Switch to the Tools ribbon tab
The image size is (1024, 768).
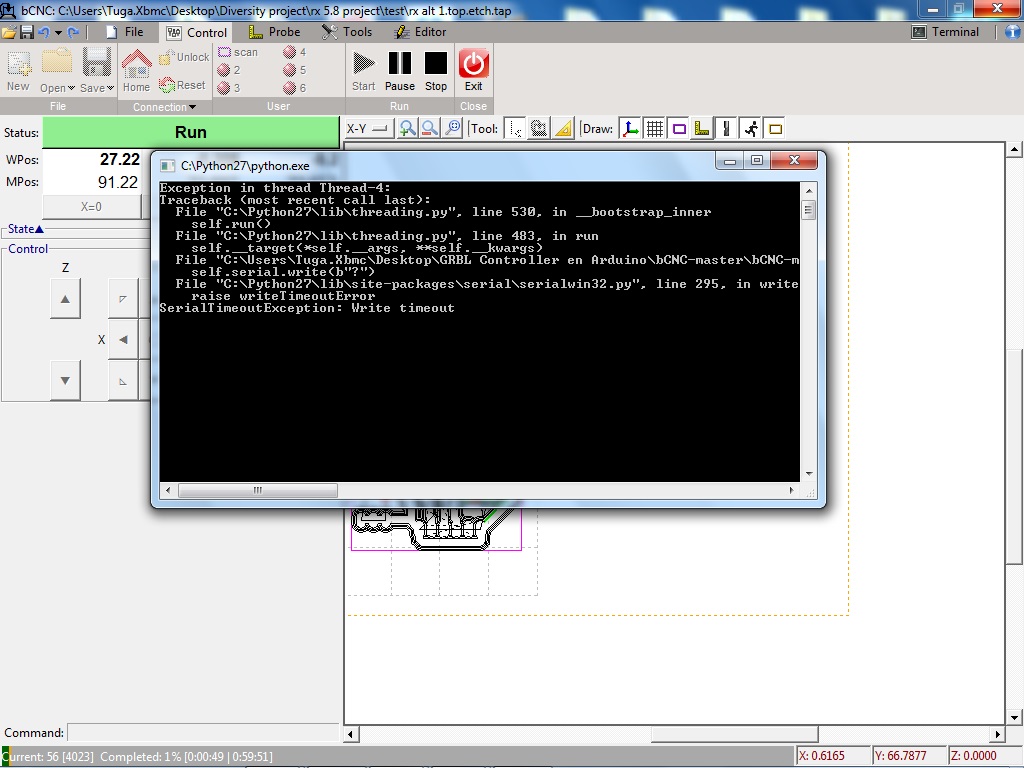click(x=347, y=32)
